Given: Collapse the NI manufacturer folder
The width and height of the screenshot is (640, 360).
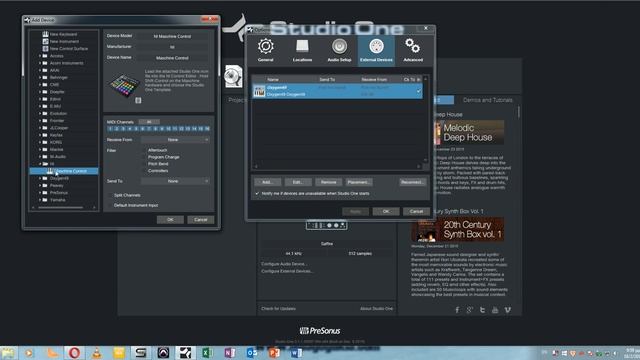Looking at the screenshot, I should click(x=40, y=164).
